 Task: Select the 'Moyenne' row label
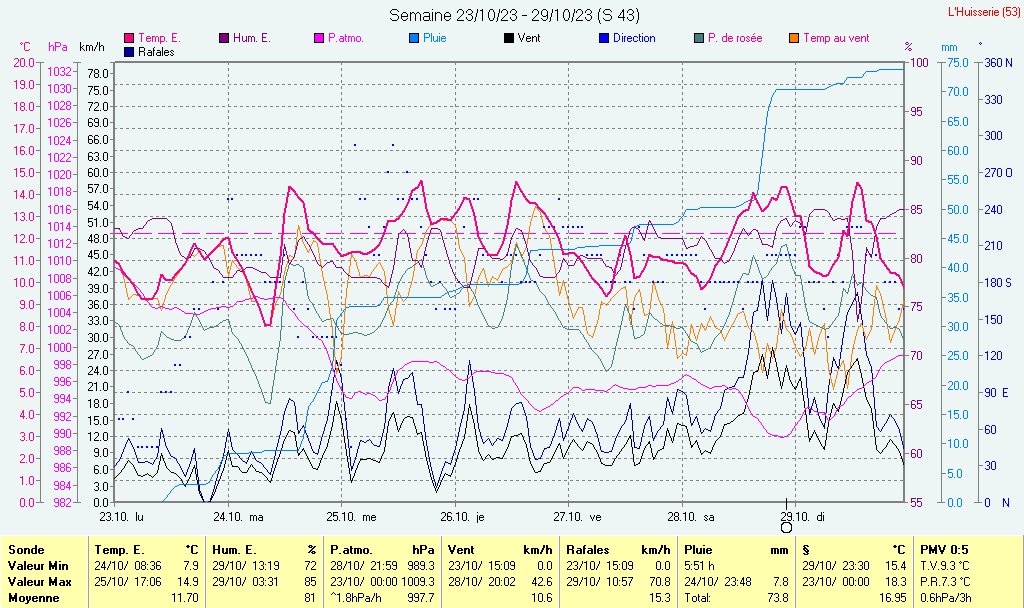(x=33, y=598)
